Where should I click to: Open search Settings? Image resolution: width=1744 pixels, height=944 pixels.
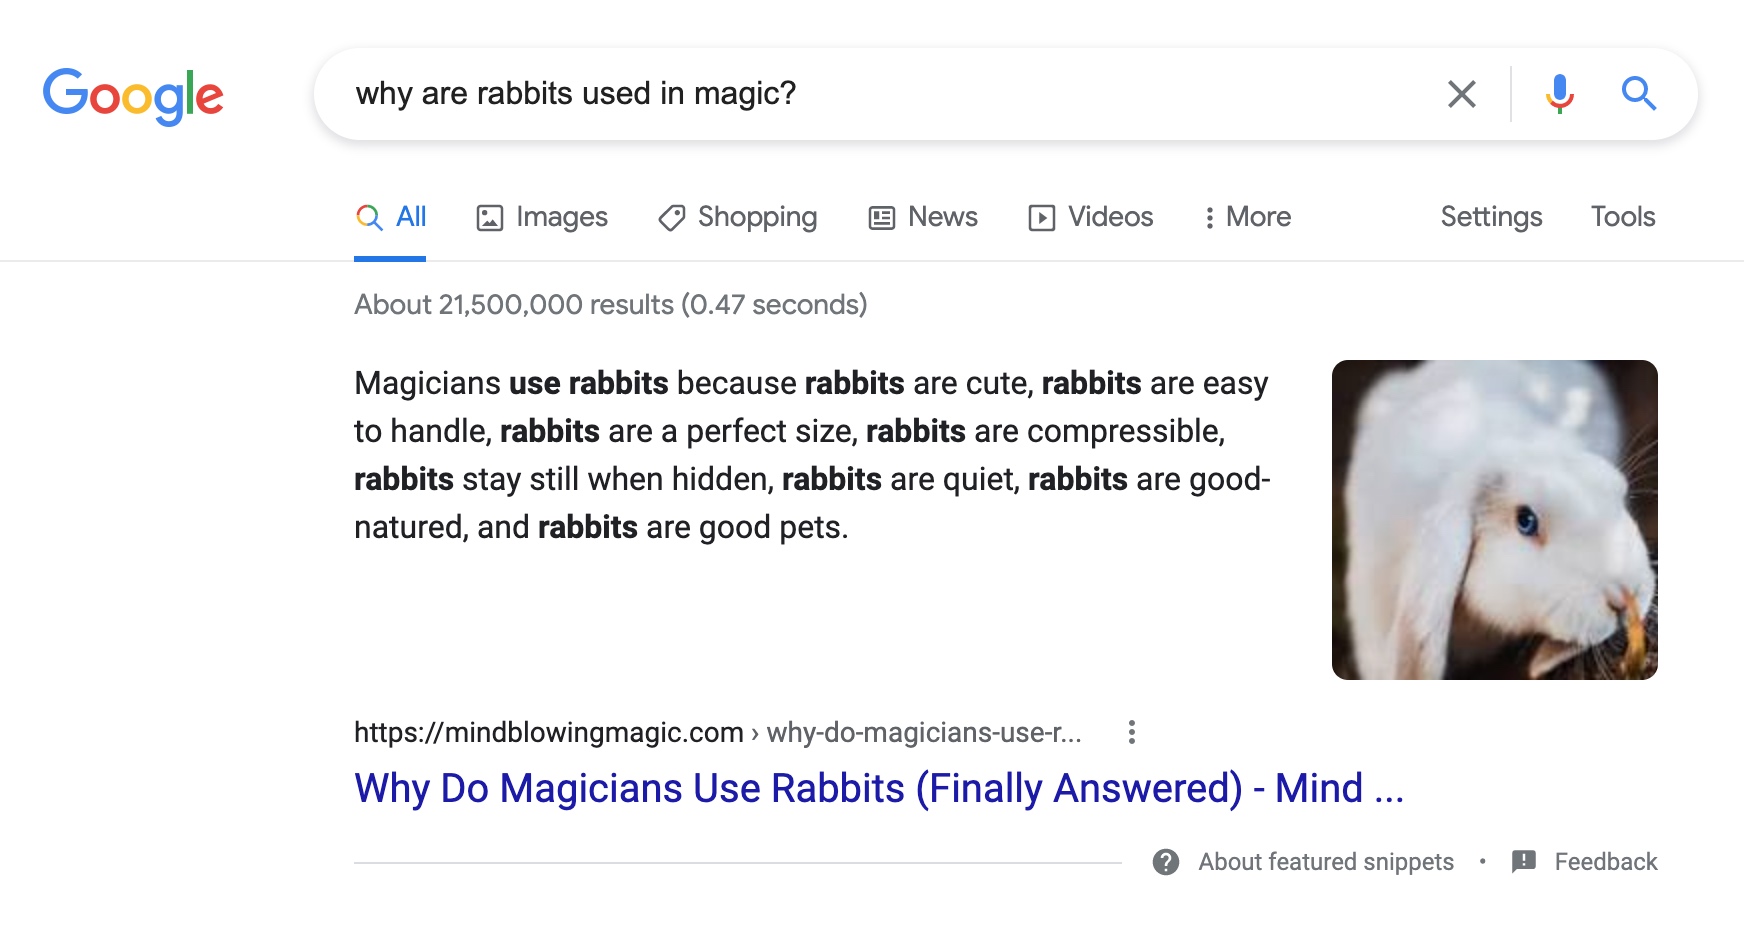coord(1491,217)
